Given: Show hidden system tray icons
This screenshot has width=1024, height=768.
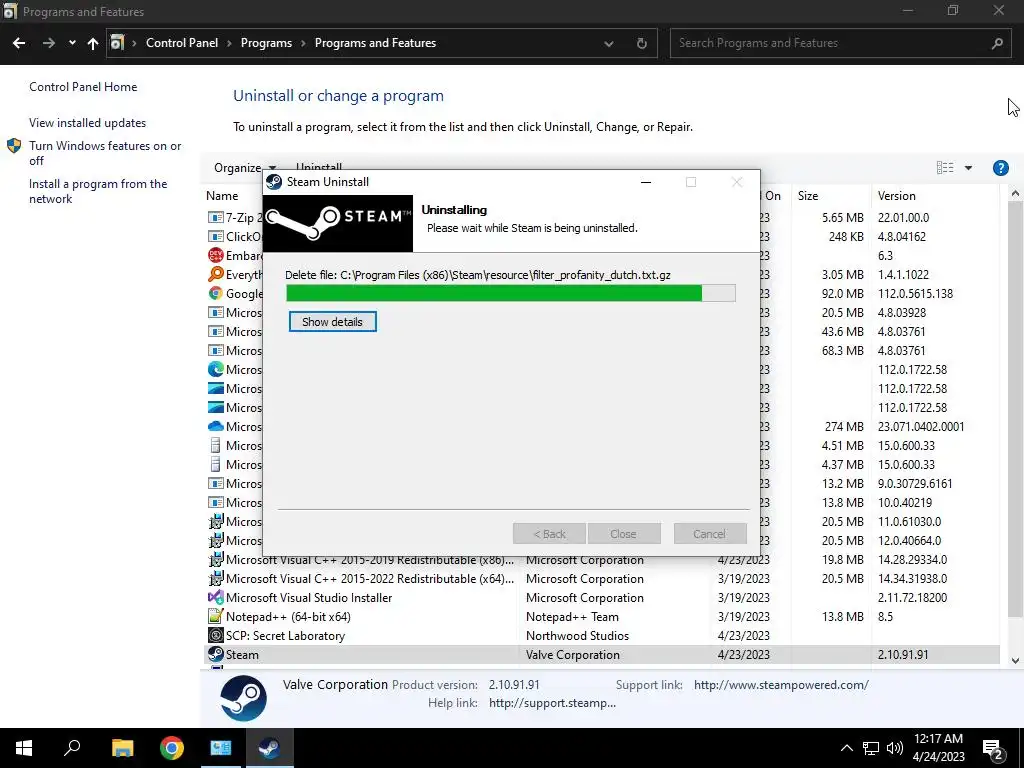Looking at the screenshot, I should [x=846, y=748].
